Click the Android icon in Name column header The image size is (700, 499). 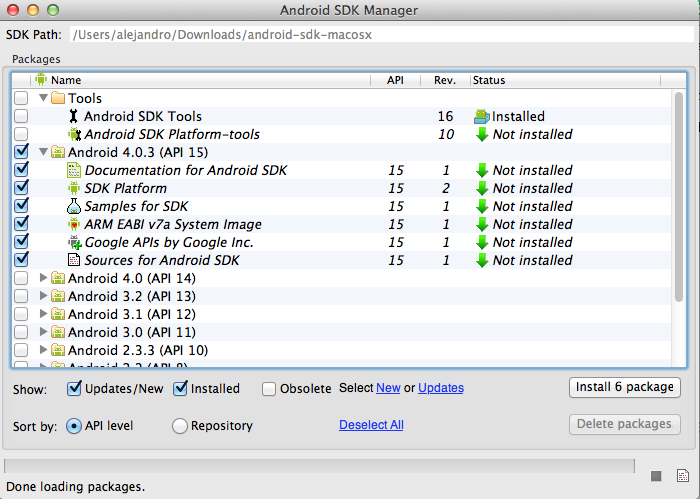tap(41, 79)
